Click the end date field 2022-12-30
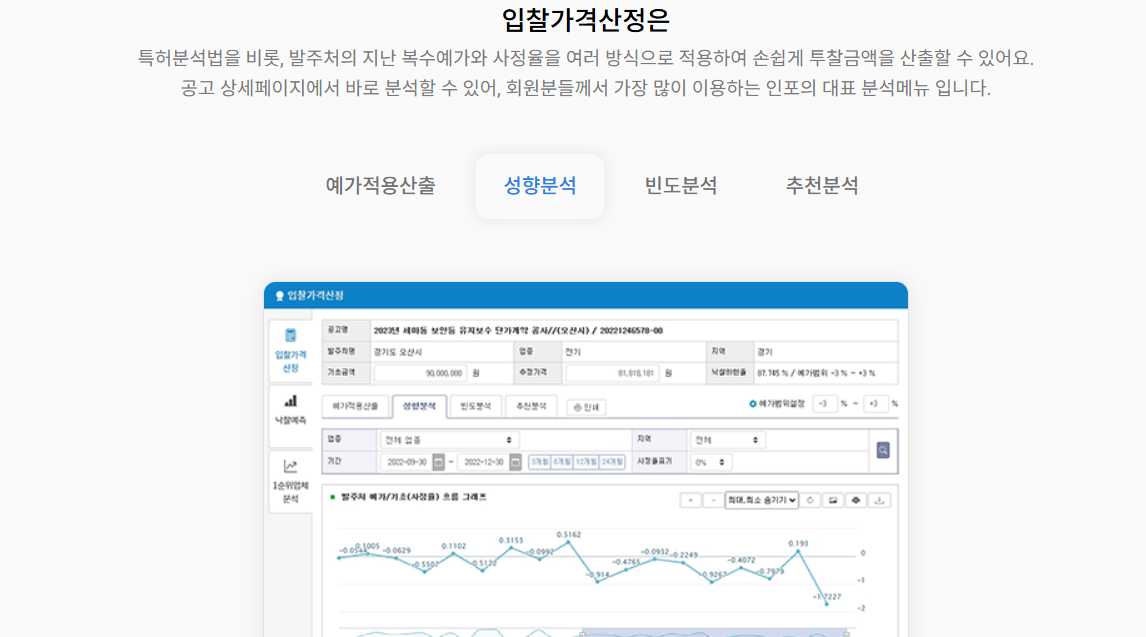The image size is (1146, 637). pyautogui.click(x=483, y=462)
